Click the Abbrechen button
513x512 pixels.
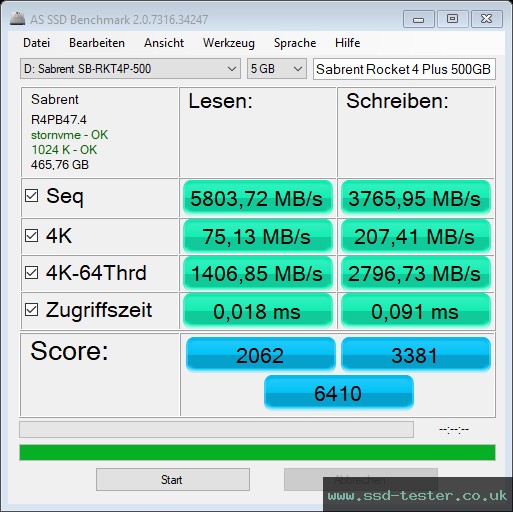[x=360, y=480]
